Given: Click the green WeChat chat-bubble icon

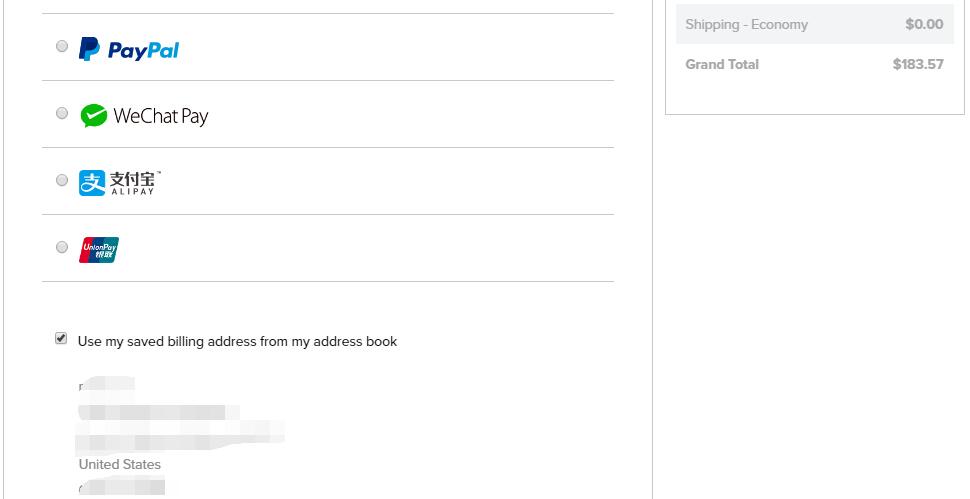Looking at the screenshot, I should pos(93,116).
